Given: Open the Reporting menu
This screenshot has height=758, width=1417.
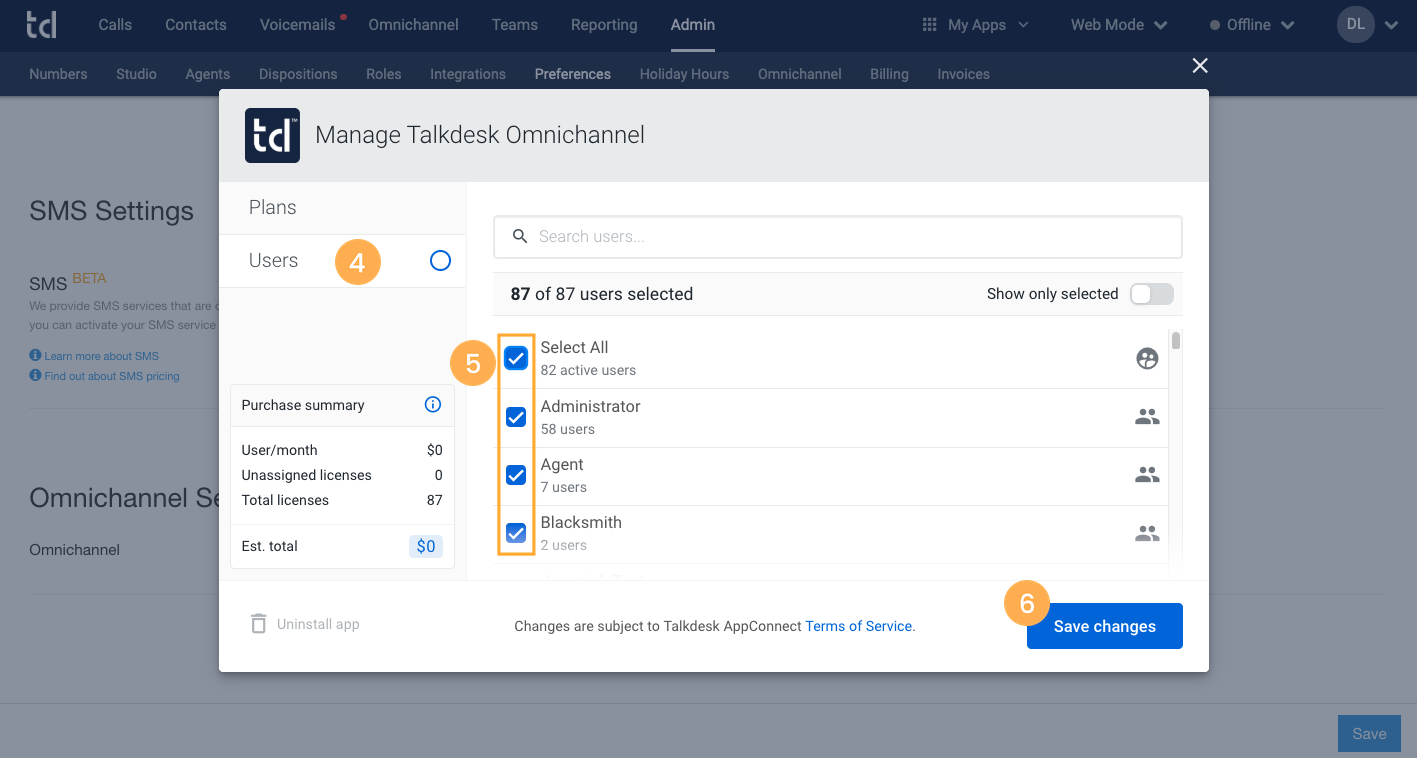Looking at the screenshot, I should 604,25.
